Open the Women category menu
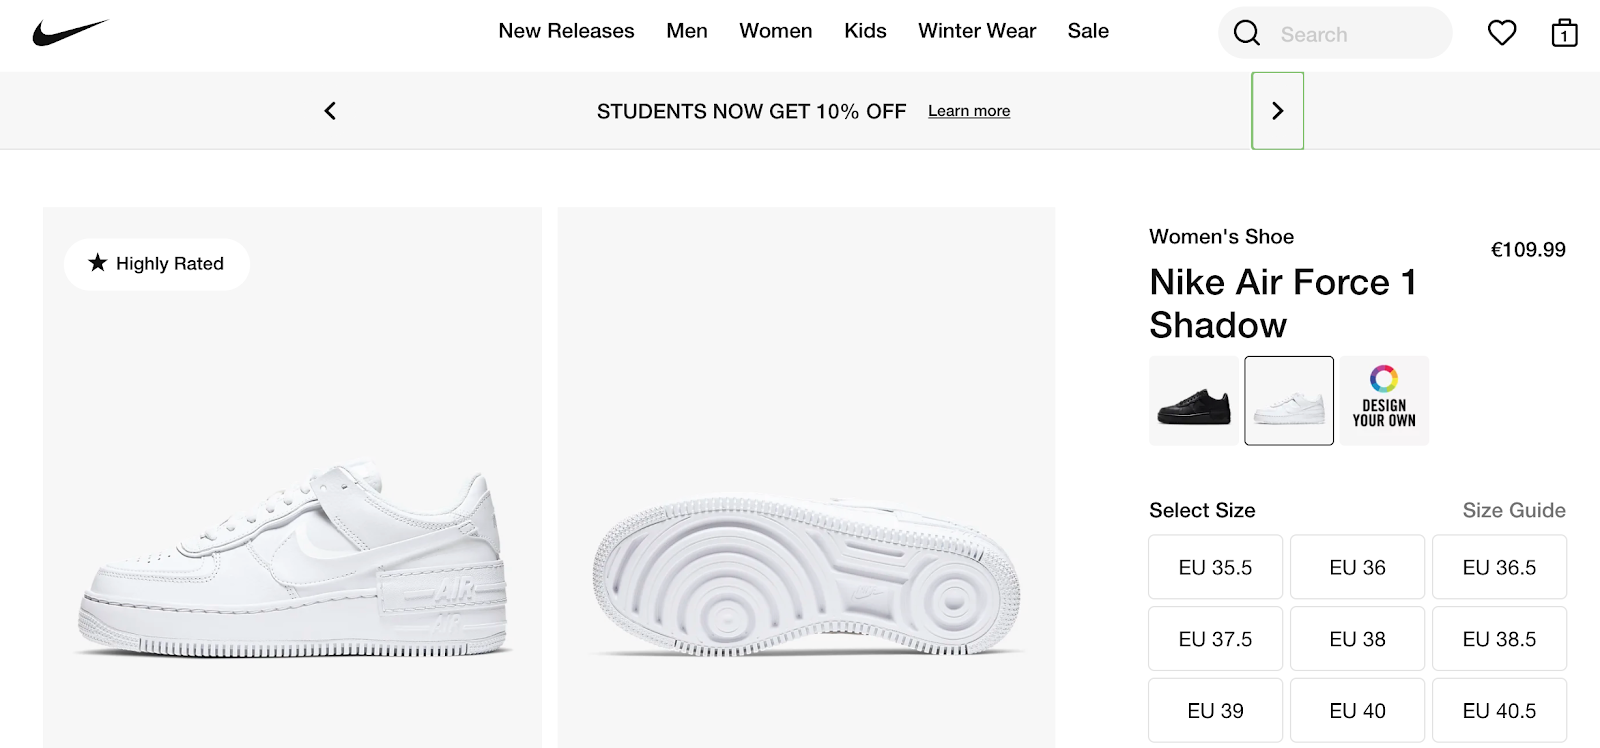1600x748 pixels. [x=776, y=31]
